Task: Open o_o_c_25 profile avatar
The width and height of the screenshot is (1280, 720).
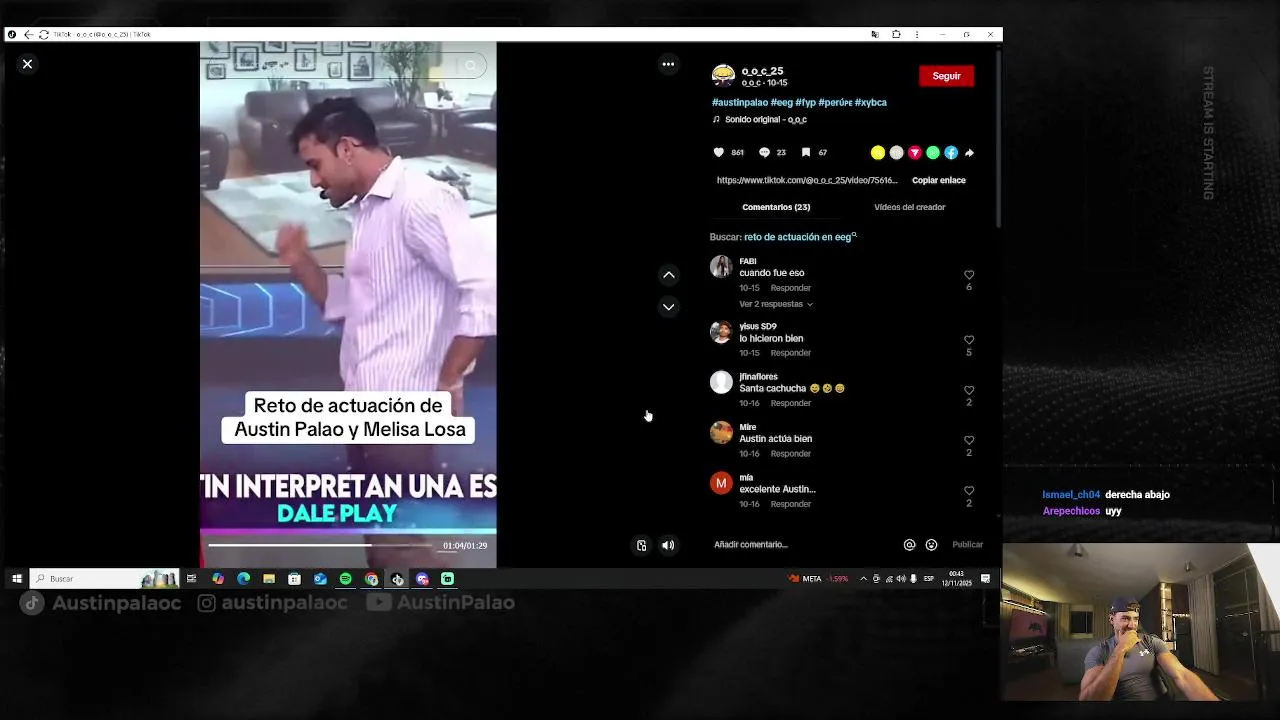Action: point(723,76)
